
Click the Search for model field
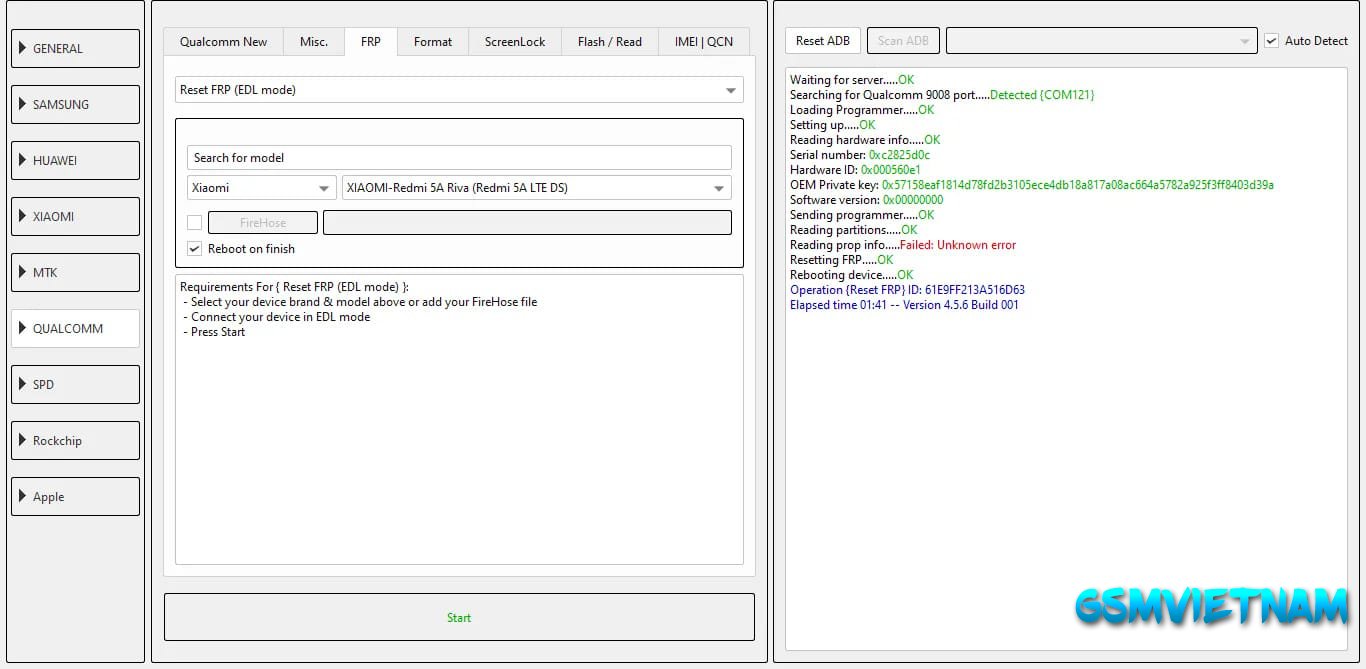coord(459,158)
